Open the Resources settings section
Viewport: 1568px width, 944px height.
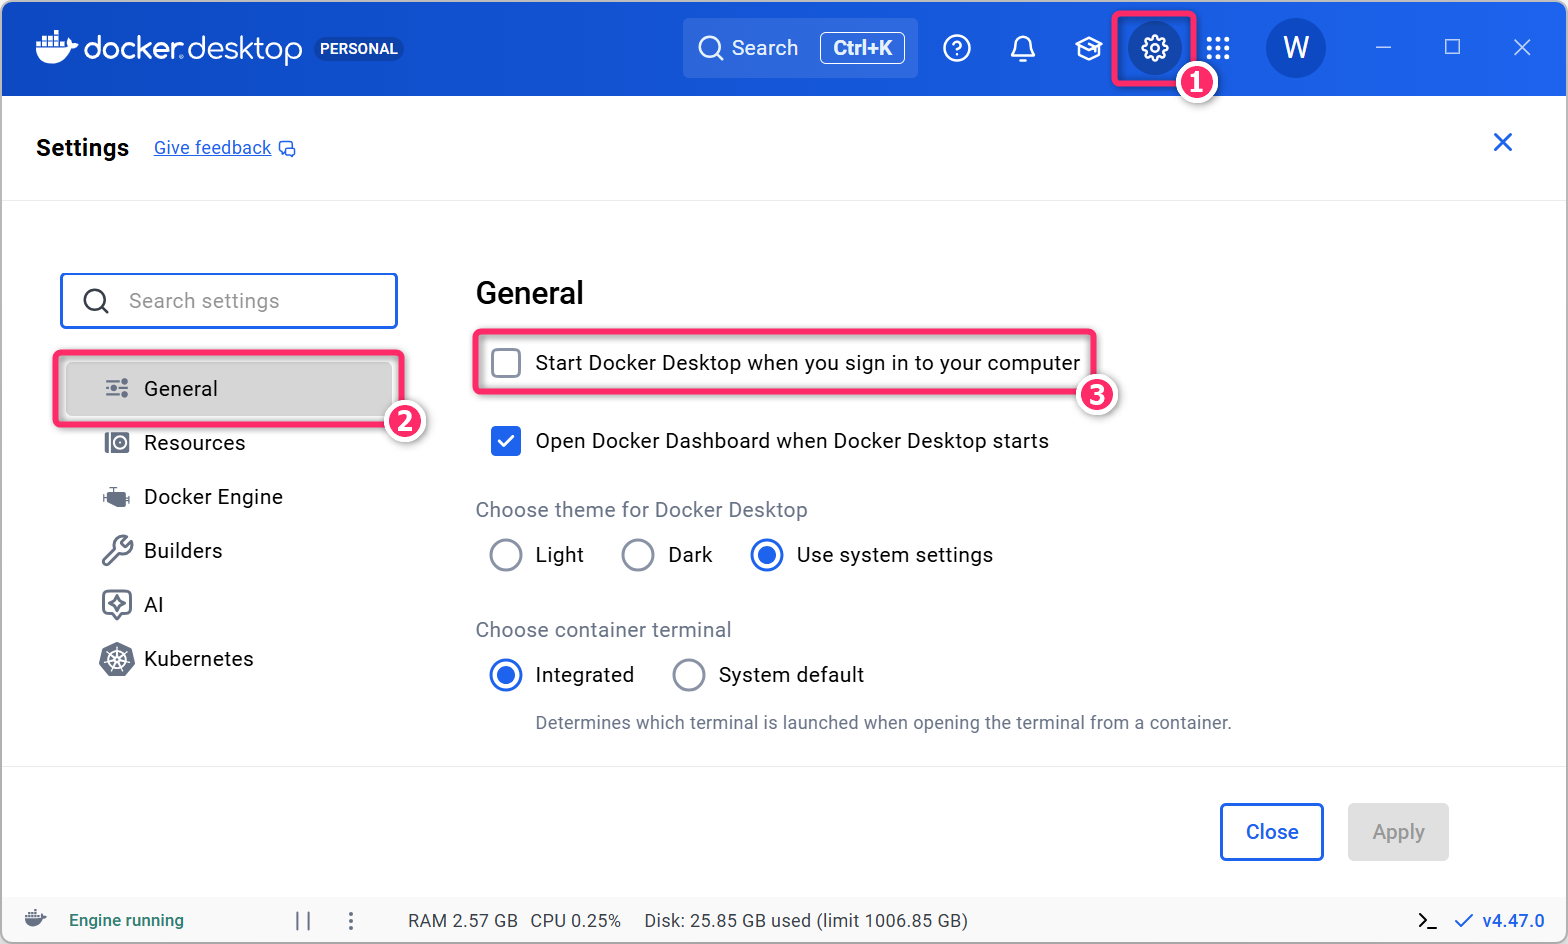pos(194,443)
